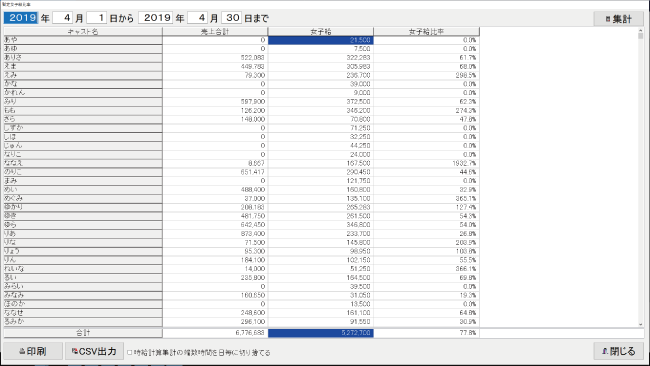Image resolution: width=650 pixels, height=366 pixels.
Task: Click the 女子給 column header
Action: (x=321, y=32)
